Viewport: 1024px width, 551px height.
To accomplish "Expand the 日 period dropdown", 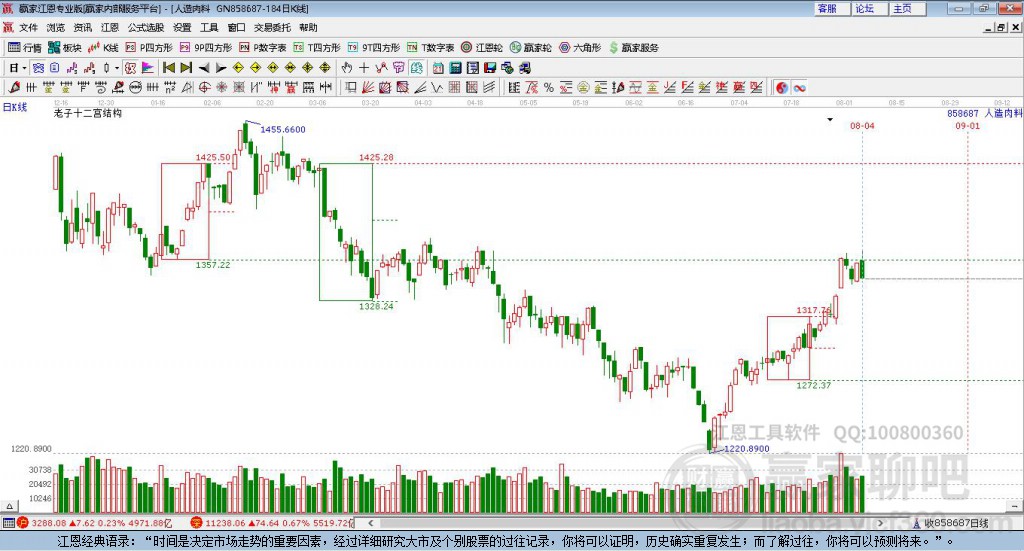I will click(18, 68).
